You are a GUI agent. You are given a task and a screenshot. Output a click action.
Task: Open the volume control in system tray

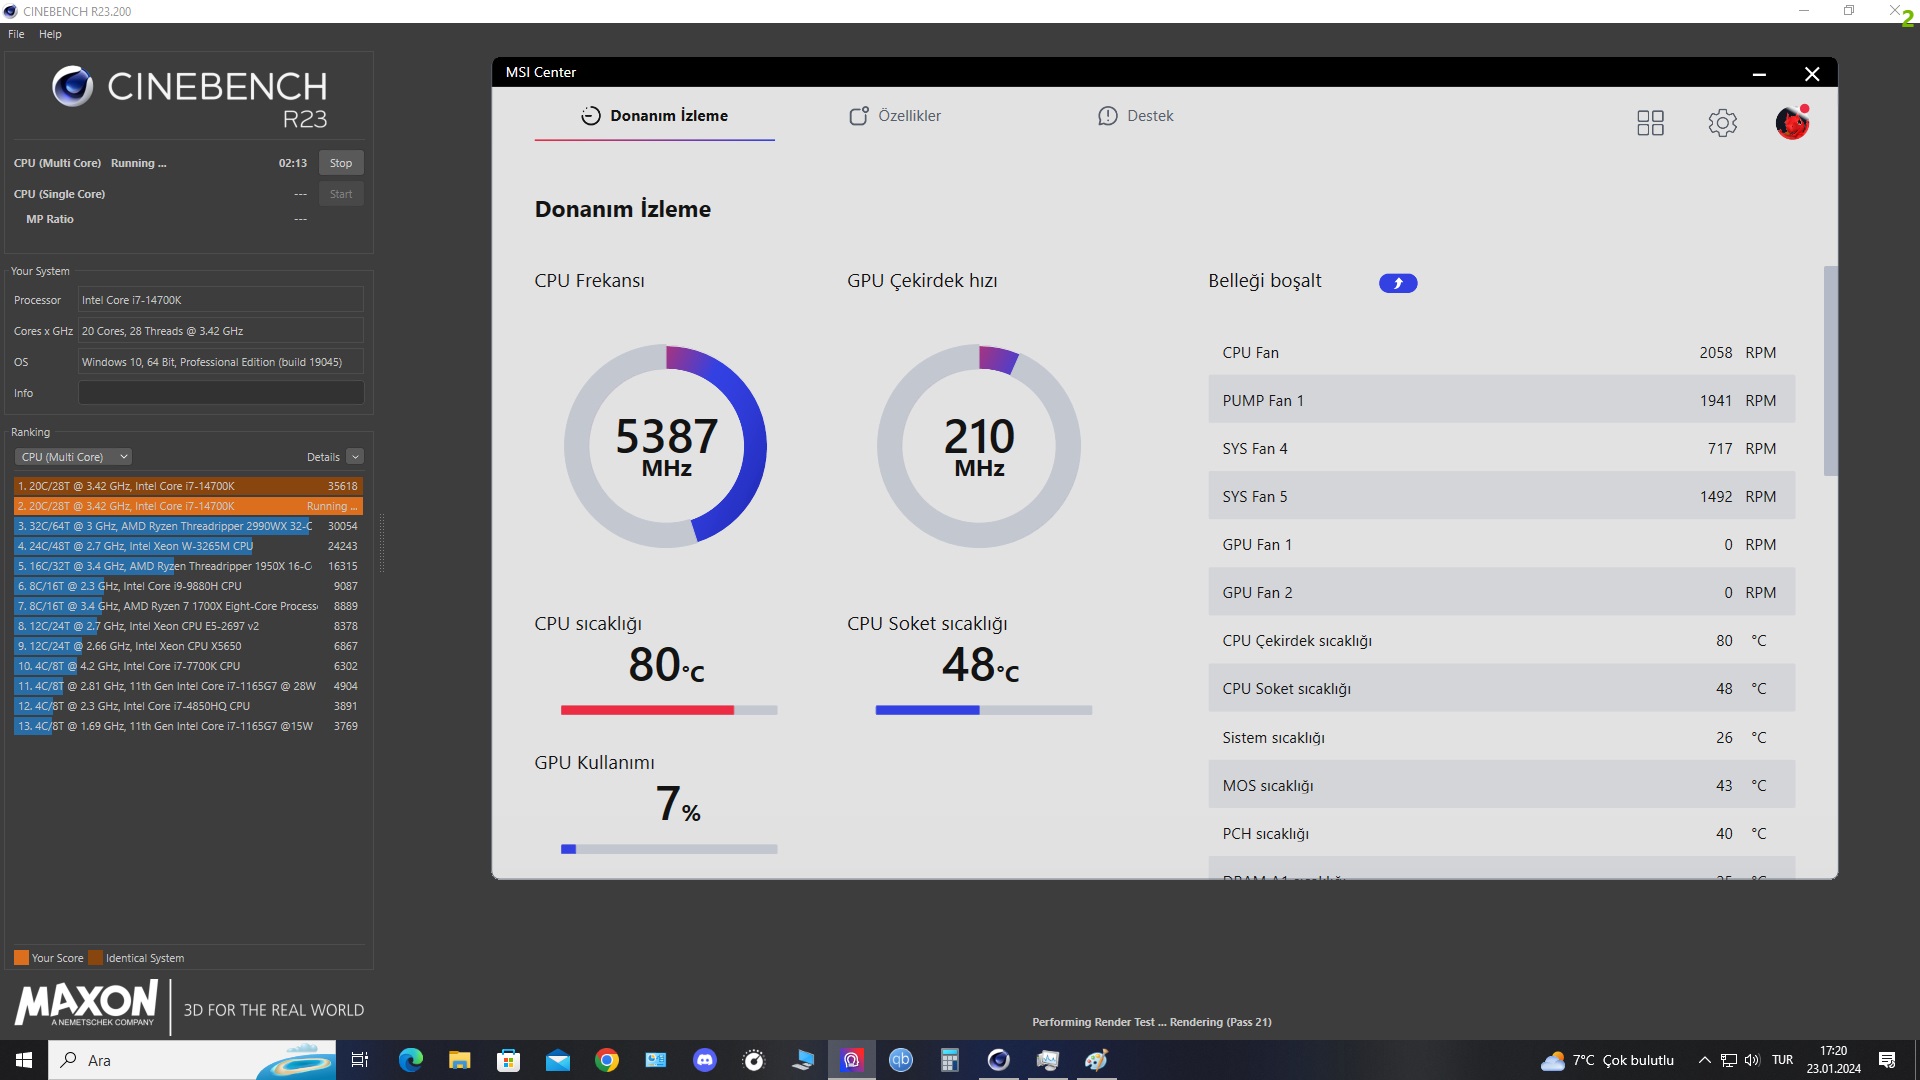(x=1752, y=1060)
